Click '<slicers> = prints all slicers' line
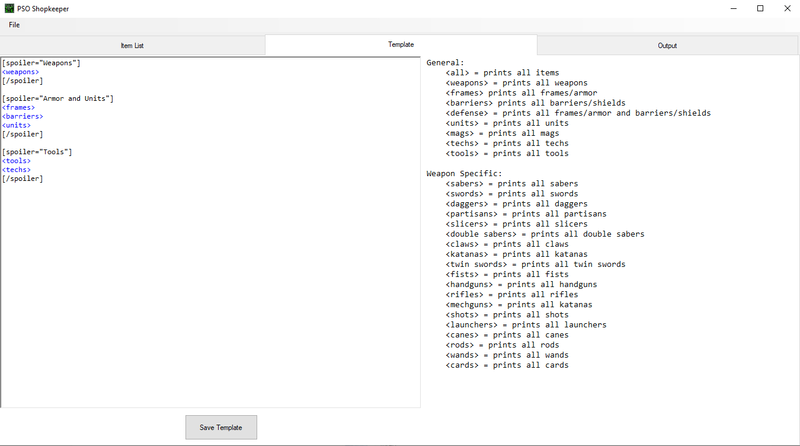The image size is (800, 446). click(x=516, y=224)
